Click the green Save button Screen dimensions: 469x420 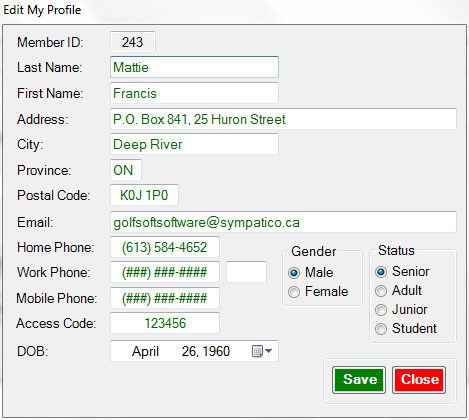pyautogui.click(x=359, y=380)
